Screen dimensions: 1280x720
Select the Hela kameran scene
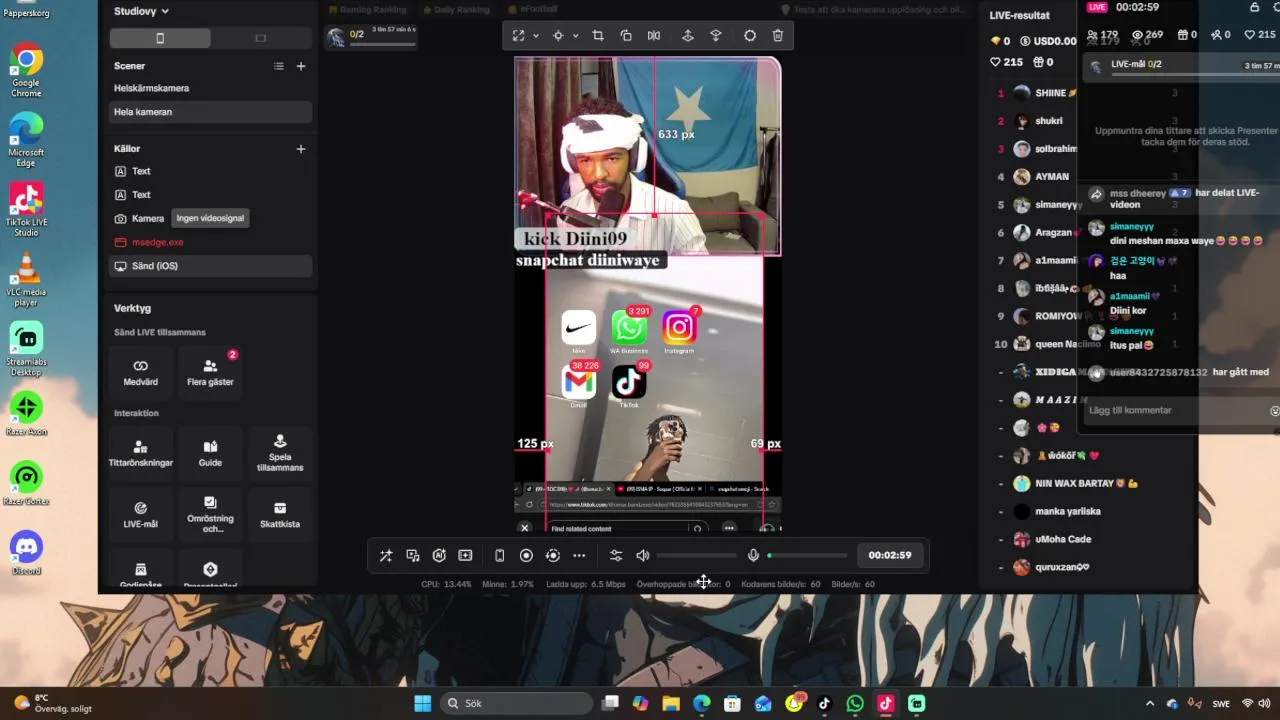tap(210, 112)
